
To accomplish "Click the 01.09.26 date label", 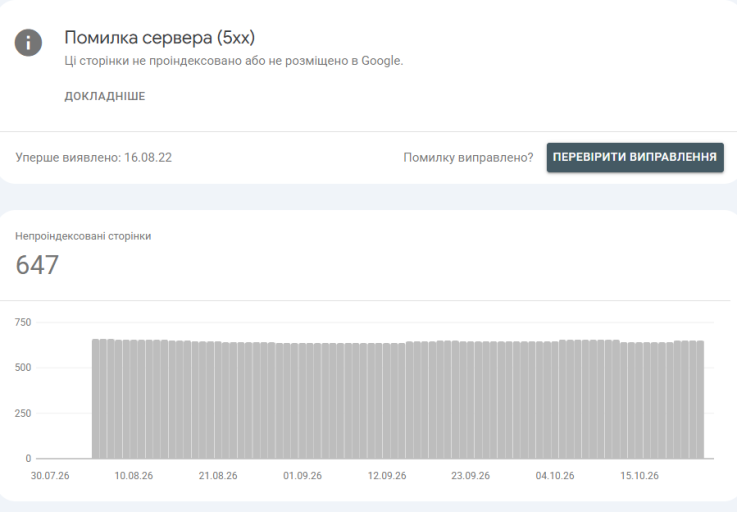I will 303,476.
